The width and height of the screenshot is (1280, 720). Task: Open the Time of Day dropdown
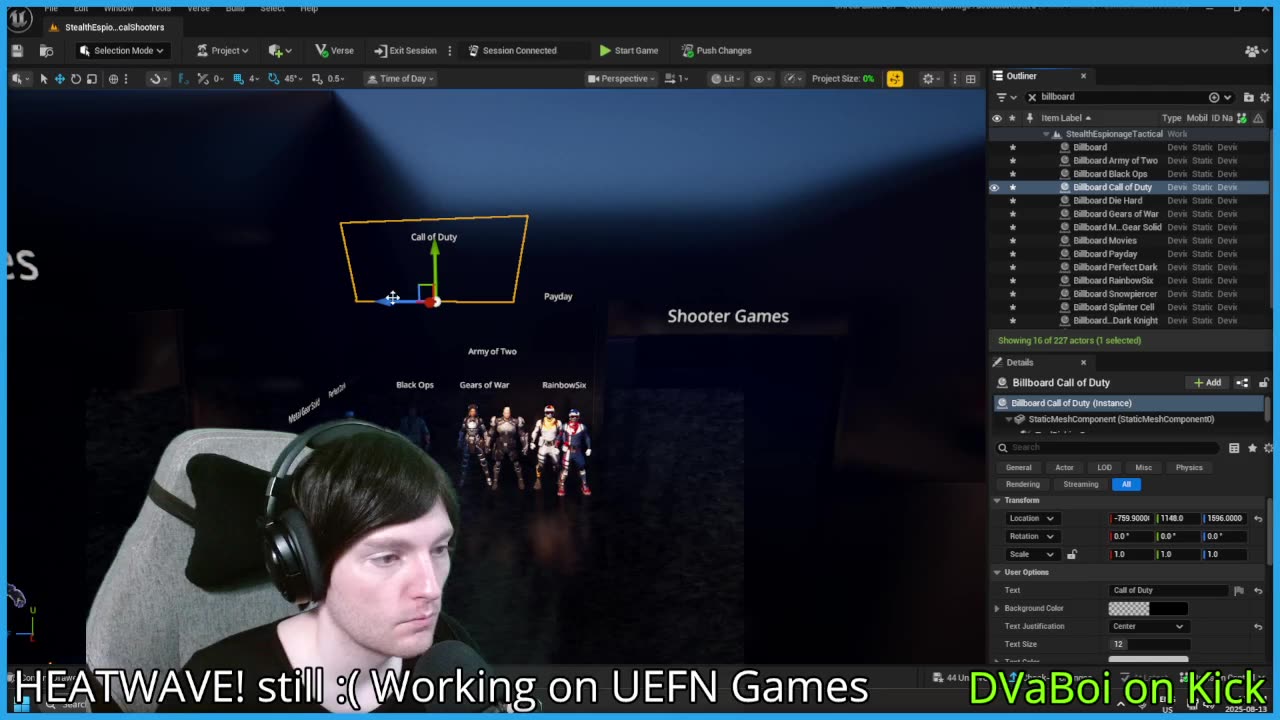coord(400,78)
